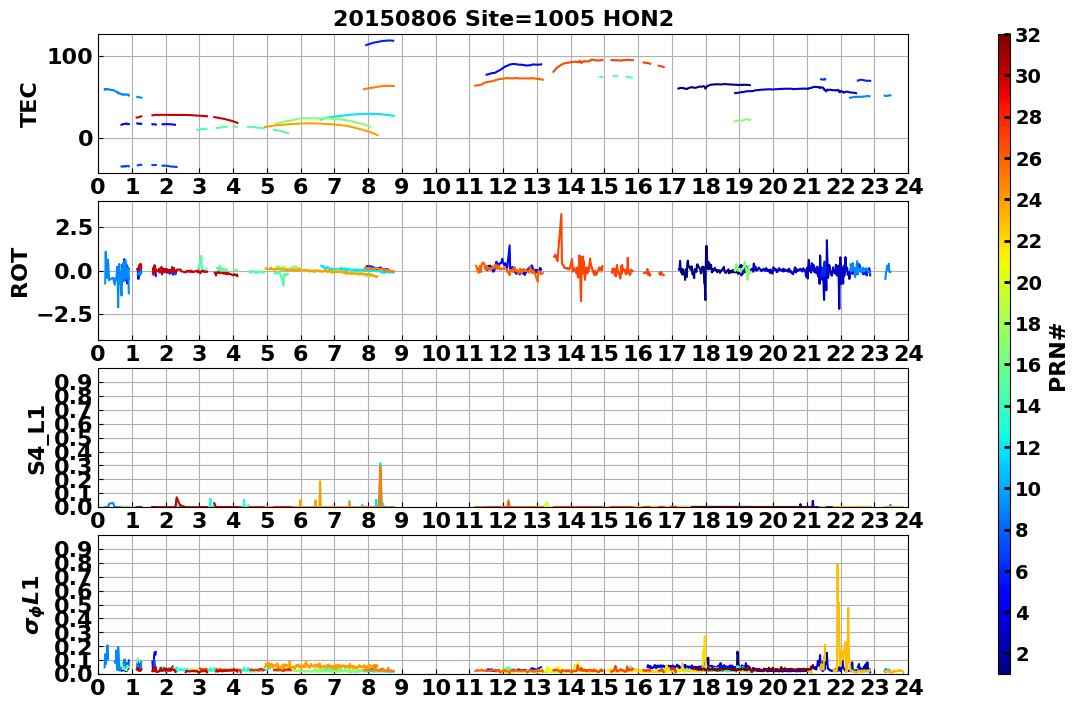Click the "PRN#" colorbar label
Screen dimensions: 1077x709
click(1057, 359)
